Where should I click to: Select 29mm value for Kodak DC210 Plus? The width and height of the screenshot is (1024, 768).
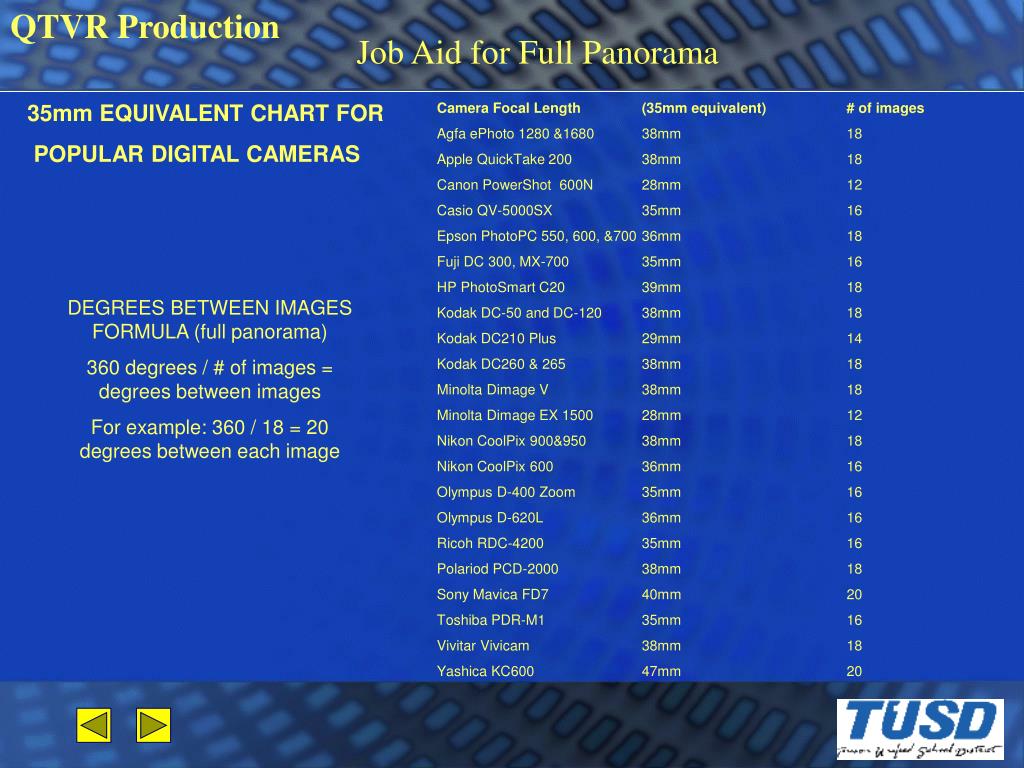pyautogui.click(x=661, y=338)
